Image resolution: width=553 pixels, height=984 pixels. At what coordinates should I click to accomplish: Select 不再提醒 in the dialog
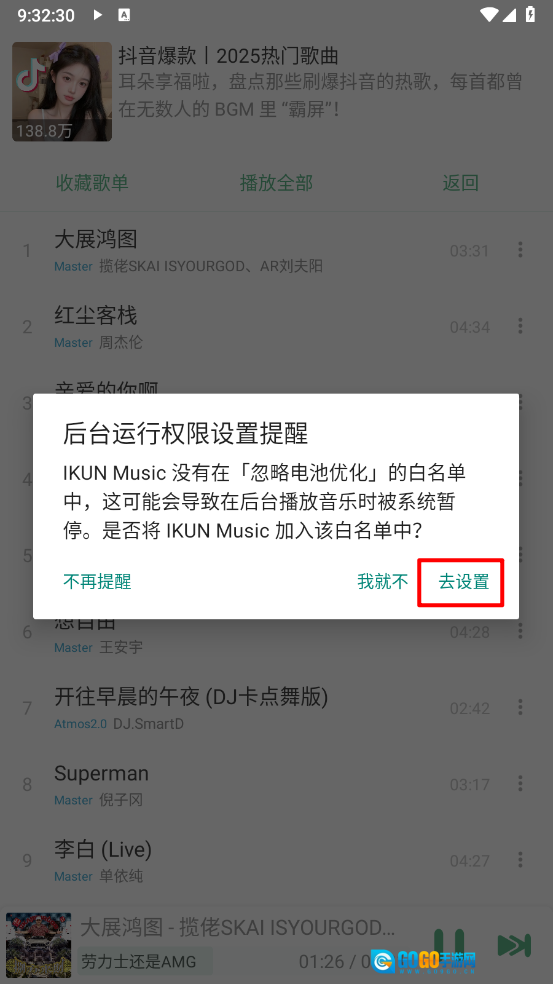click(97, 582)
